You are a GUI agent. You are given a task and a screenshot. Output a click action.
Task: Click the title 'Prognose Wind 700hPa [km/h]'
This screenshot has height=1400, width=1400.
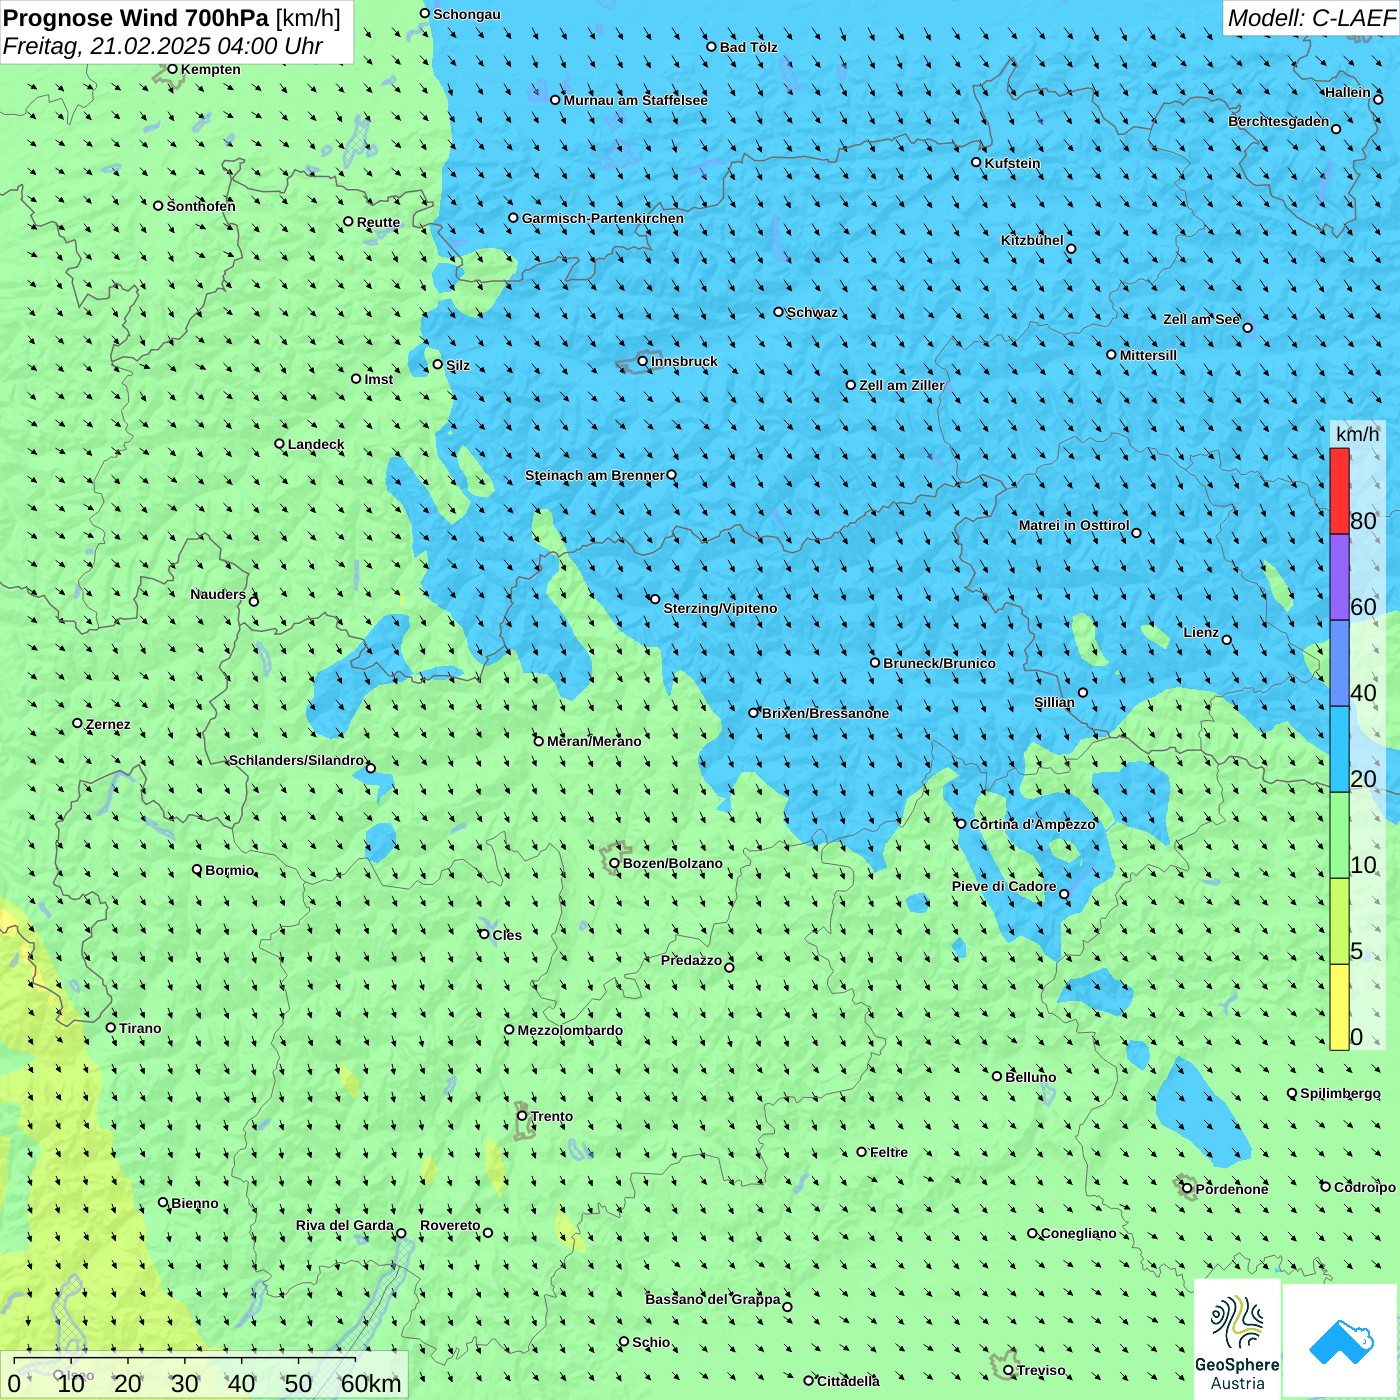(x=172, y=18)
